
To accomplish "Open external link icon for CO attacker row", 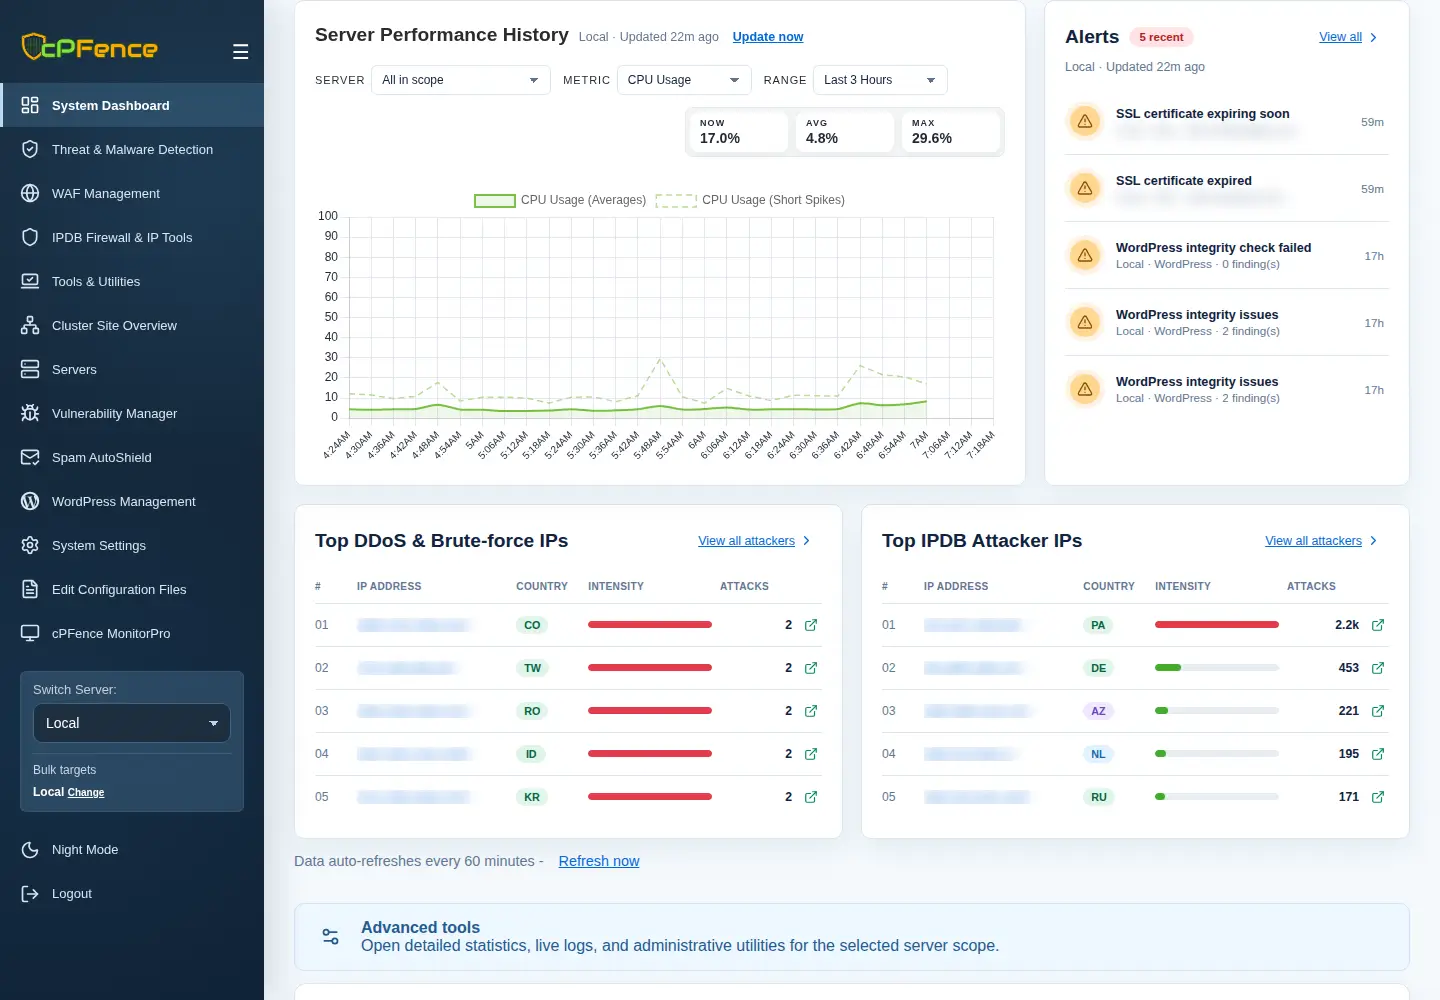I will tap(811, 625).
